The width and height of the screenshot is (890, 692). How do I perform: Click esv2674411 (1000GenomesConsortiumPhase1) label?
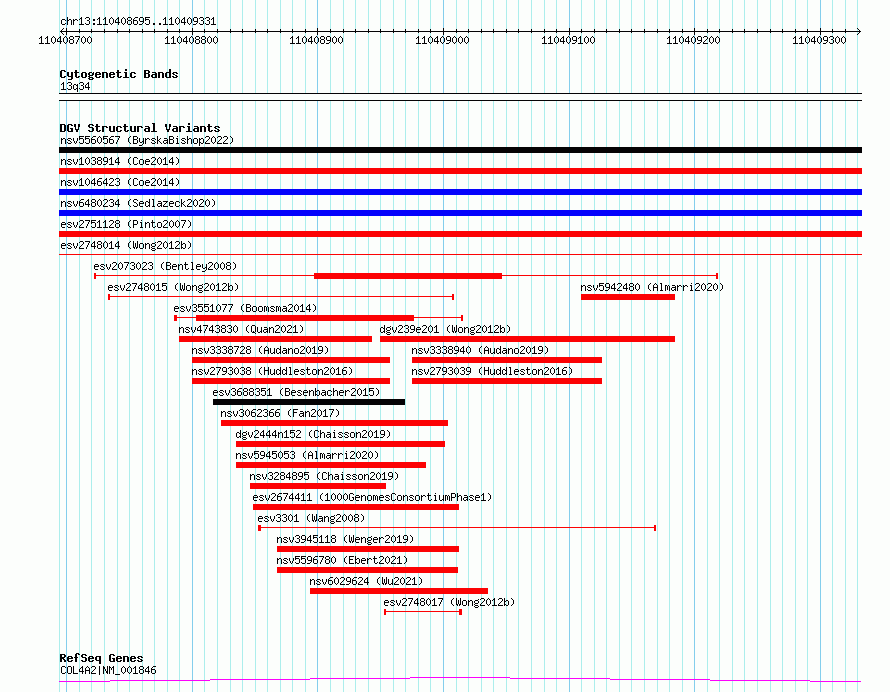[372, 497]
